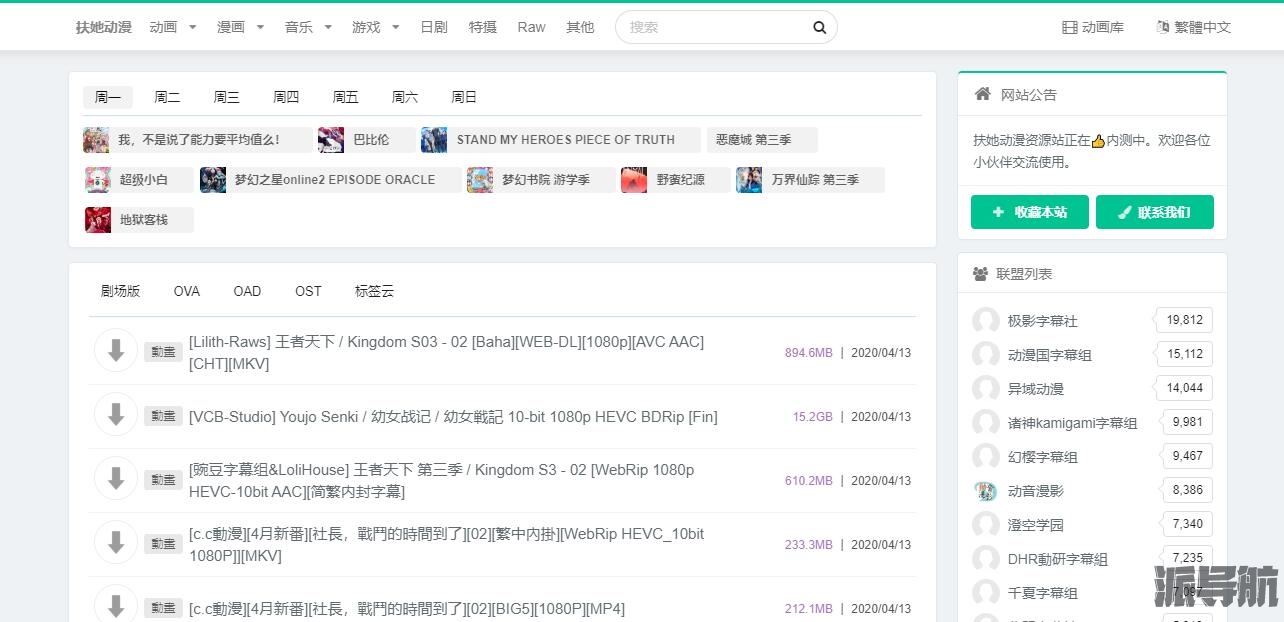The height and width of the screenshot is (622, 1284).
Task: Open the 巴比伦 anime entry
Action: (x=370, y=140)
